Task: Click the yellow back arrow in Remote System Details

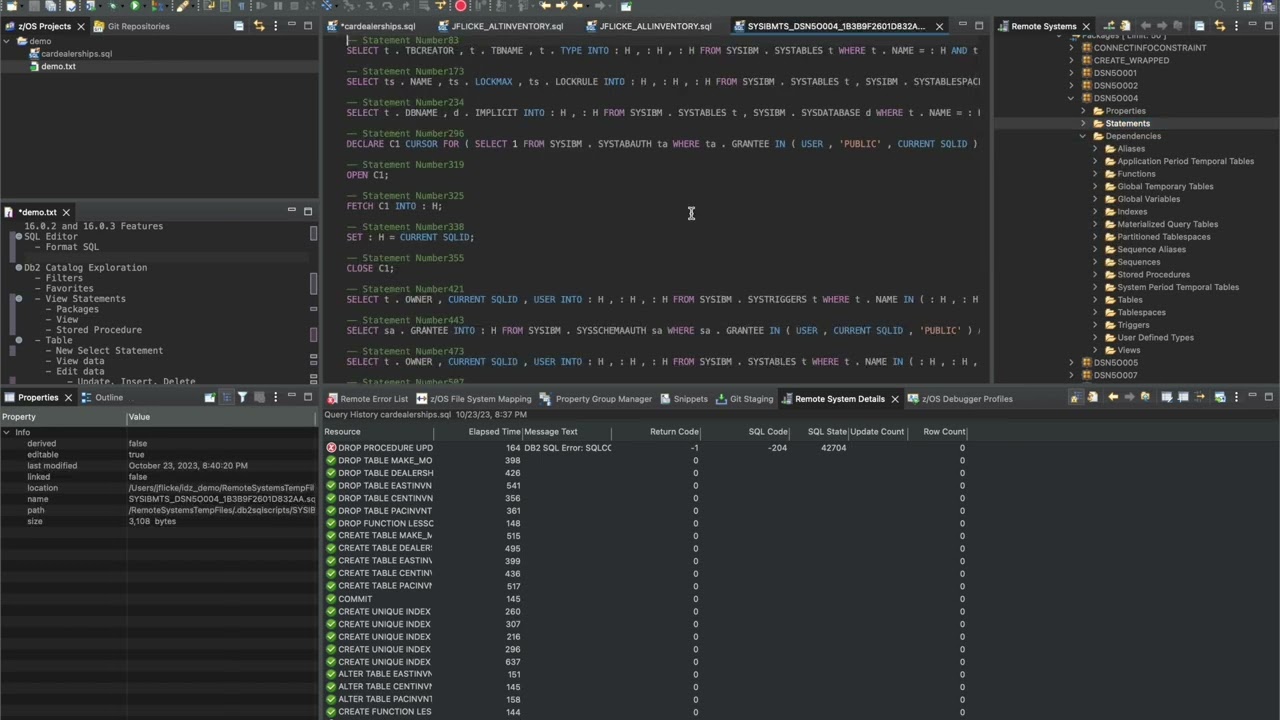Action: (1112, 398)
